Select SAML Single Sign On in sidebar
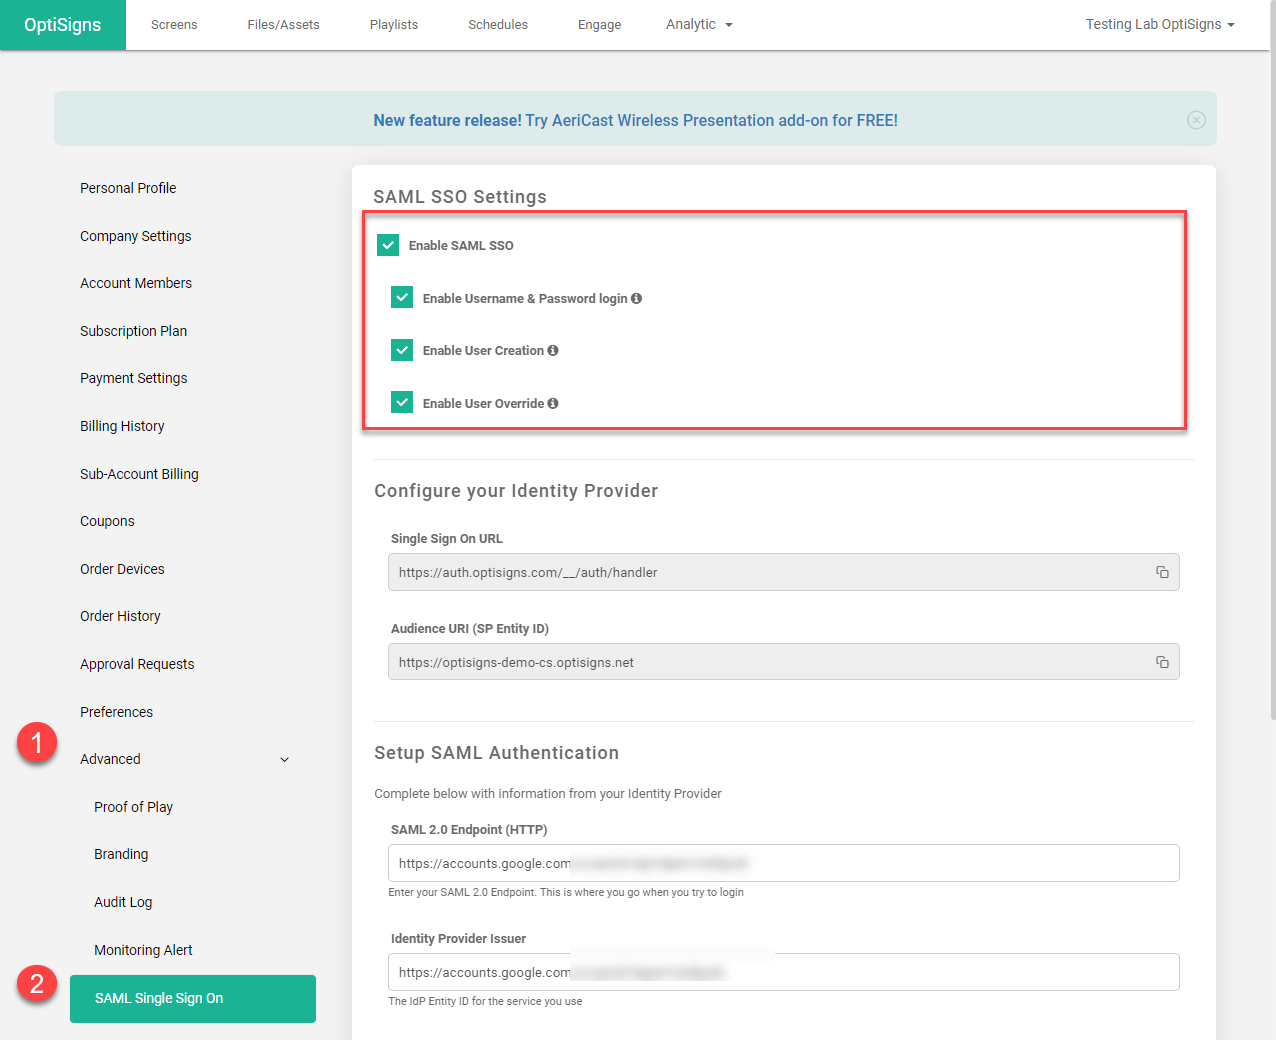Screen dimensions: 1276x1040 (192, 998)
